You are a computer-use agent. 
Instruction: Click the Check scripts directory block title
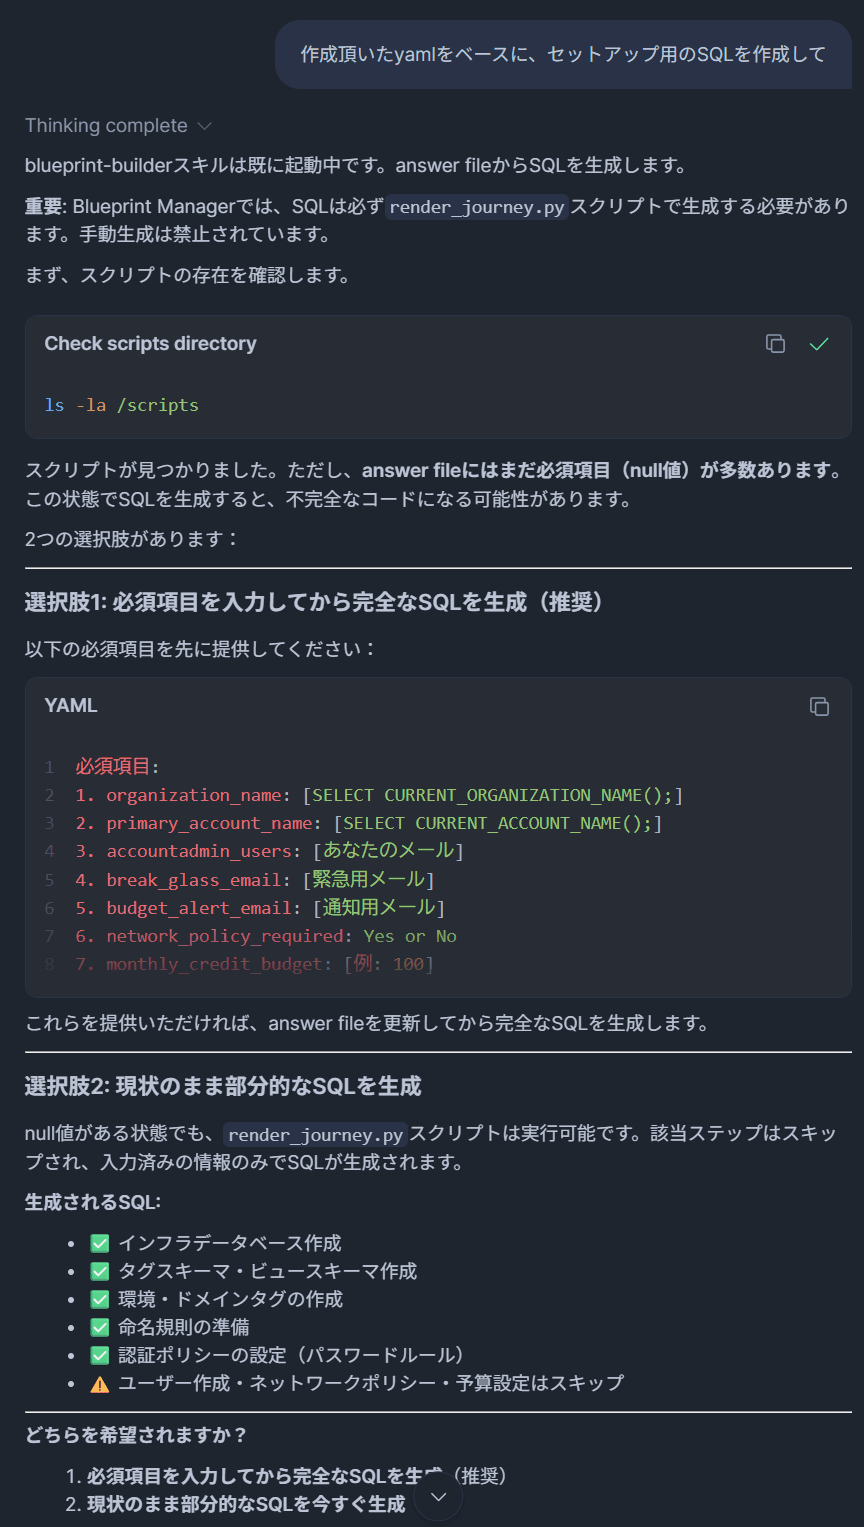click(x=150, y=344)
